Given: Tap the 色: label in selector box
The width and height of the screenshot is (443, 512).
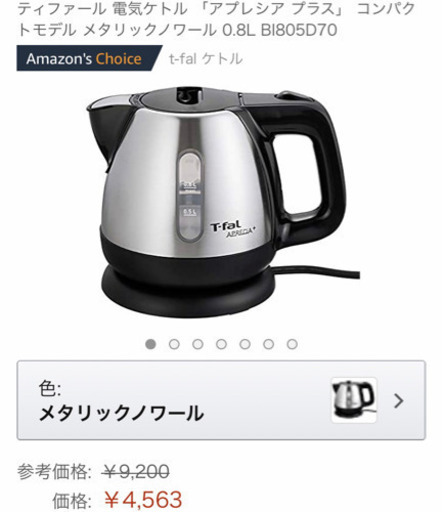Looking at the screenshot, I should [50, 388].
